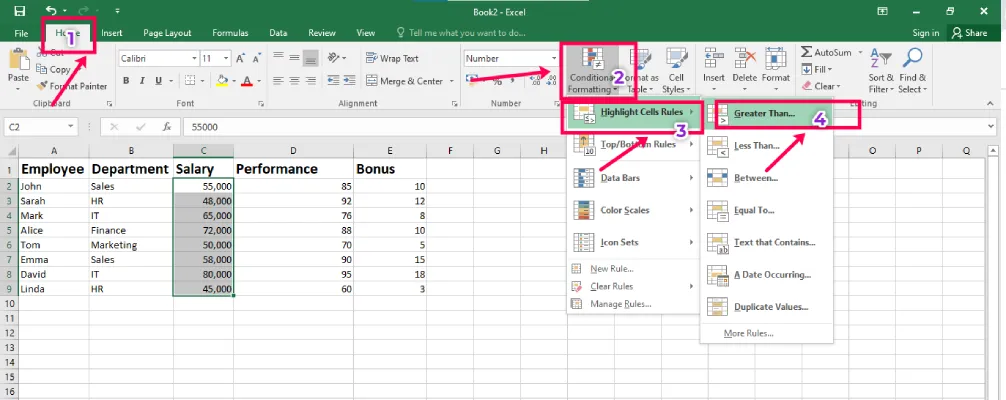The image size is (1006, 400).
Task: Open the Calibri font name dropdown
Action: tap(194, 58)
